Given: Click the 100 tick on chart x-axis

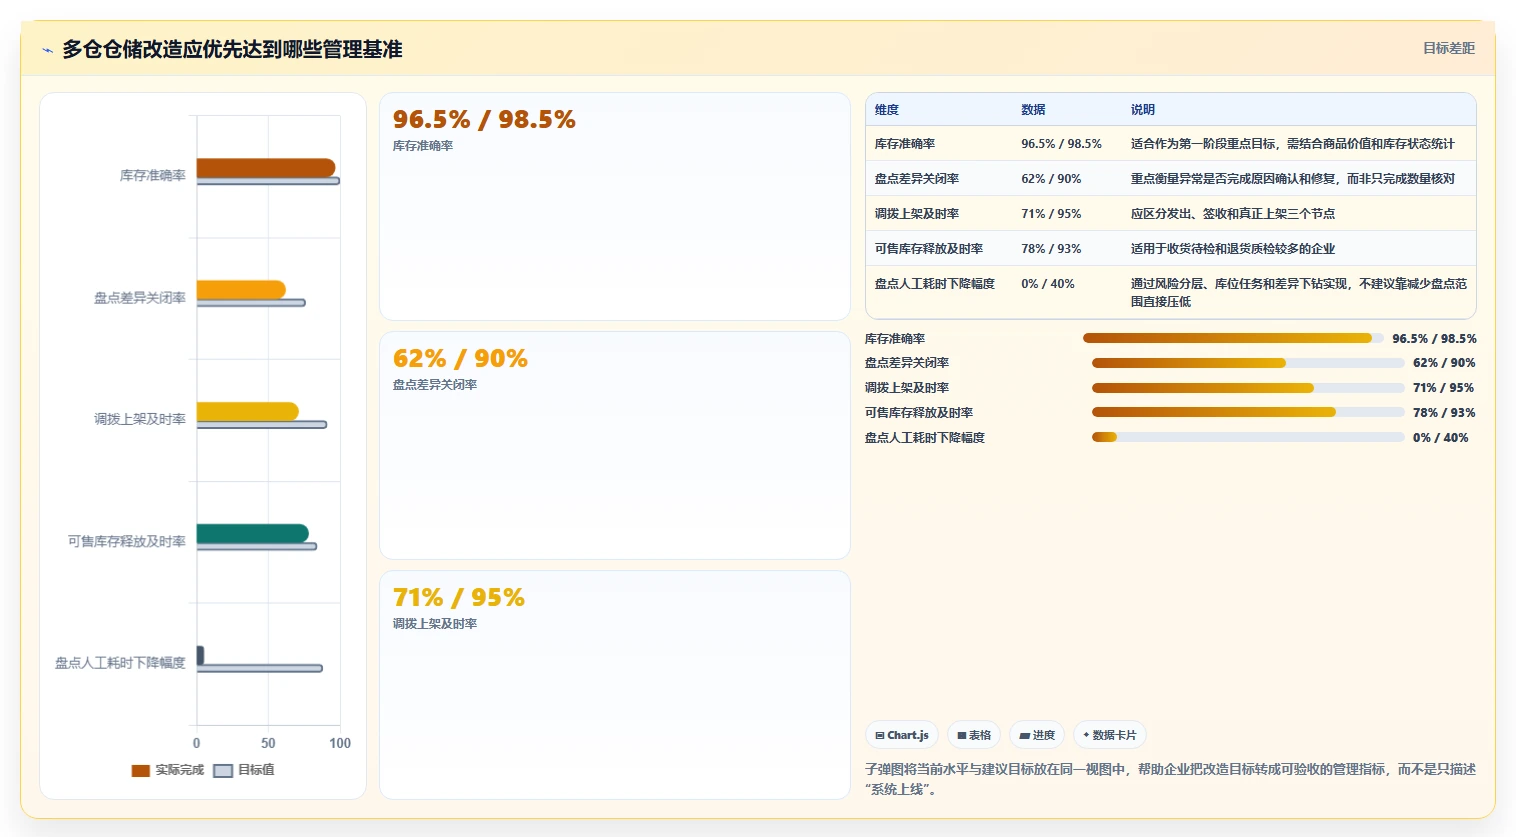Looking at the screenshot, I should pos(340,743).
